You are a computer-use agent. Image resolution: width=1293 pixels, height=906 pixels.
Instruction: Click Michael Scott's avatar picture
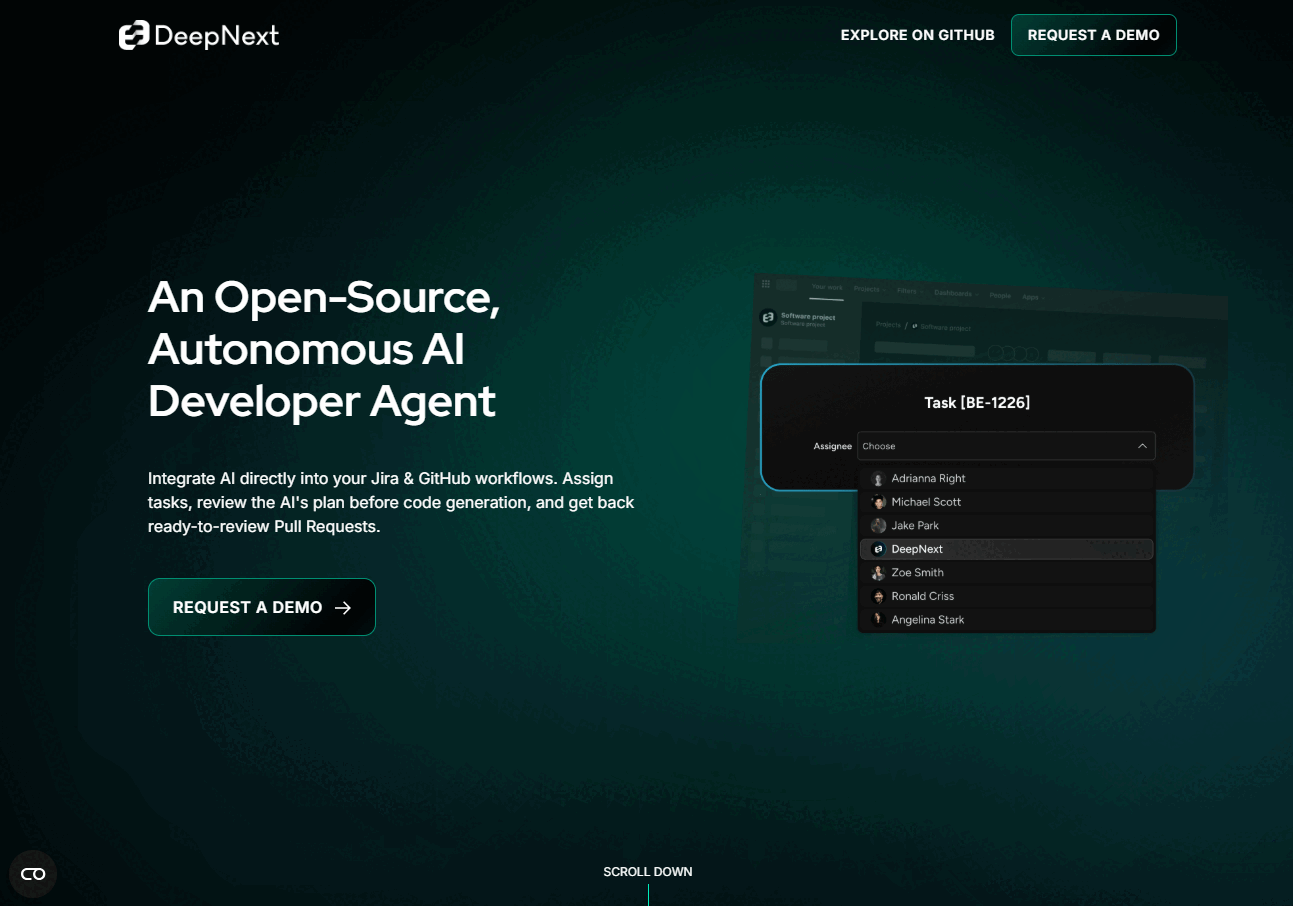click(x=878, y=502)
